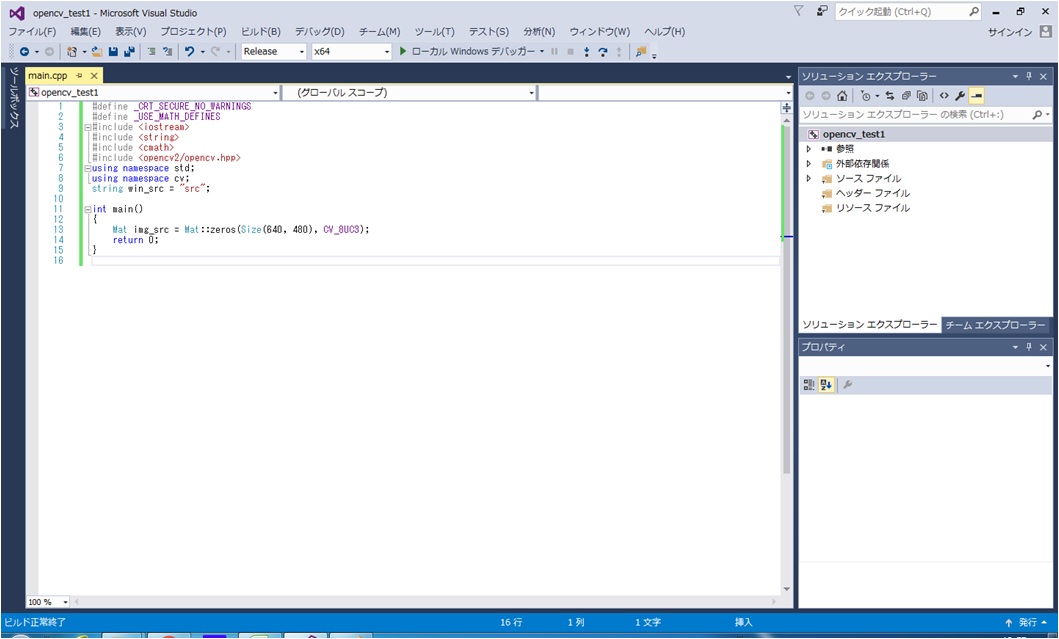Collapse the #include block at line 3
This screenshot has height=639, width=1059.
point(88,127)
